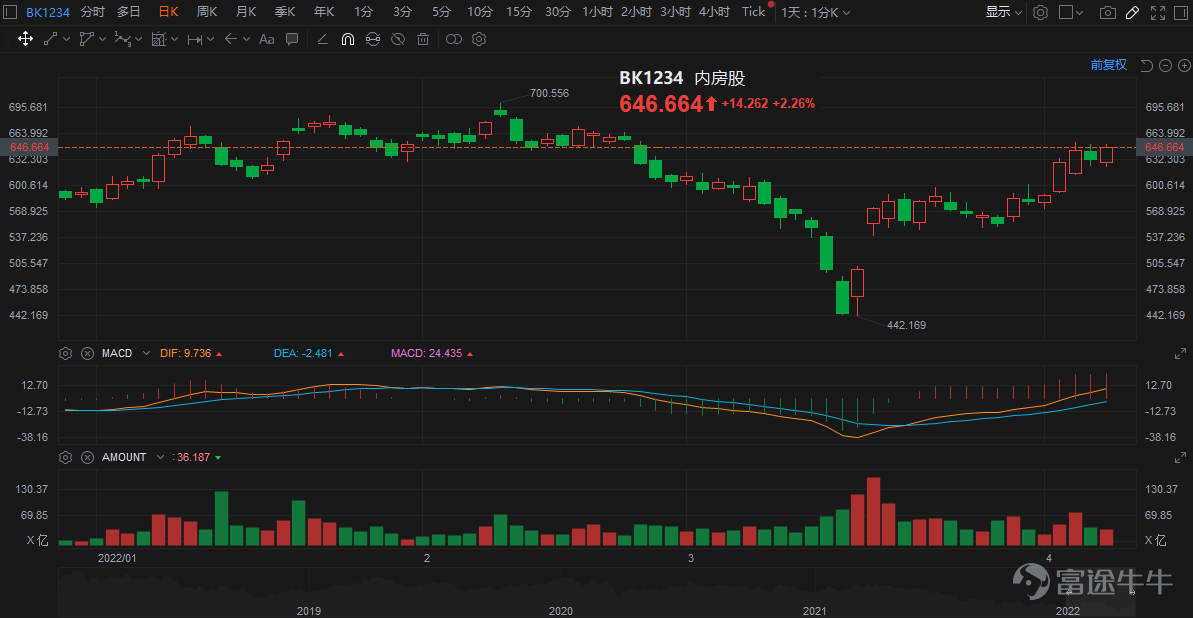Delete all drawings with trash icon
Viewport: 1193px width, 618px height.
tap(423, 39)
